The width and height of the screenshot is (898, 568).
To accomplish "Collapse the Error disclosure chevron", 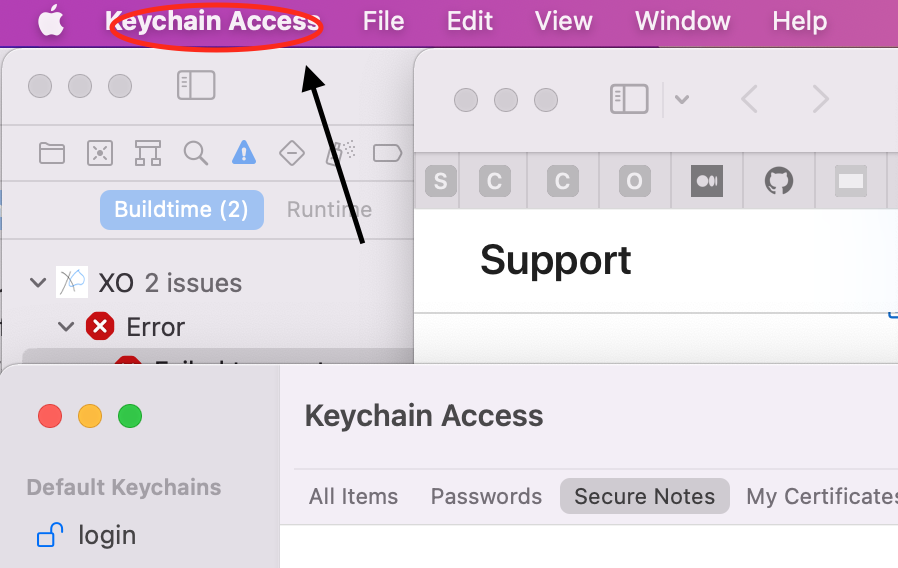I will pyautogui.click(x=66, y=327).
